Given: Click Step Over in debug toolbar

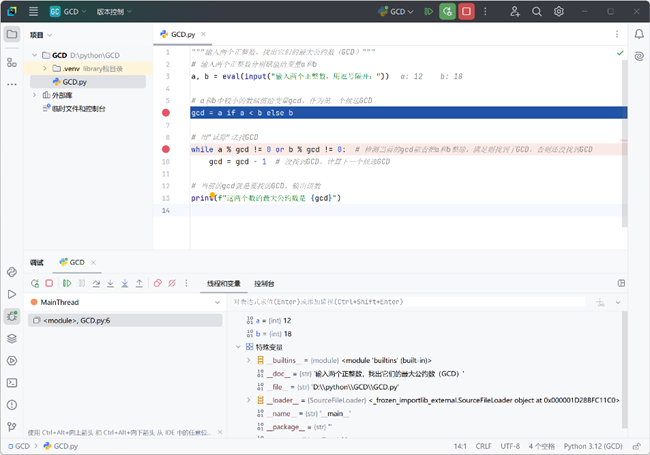Looking at the screenshot, I should [96, 283].
